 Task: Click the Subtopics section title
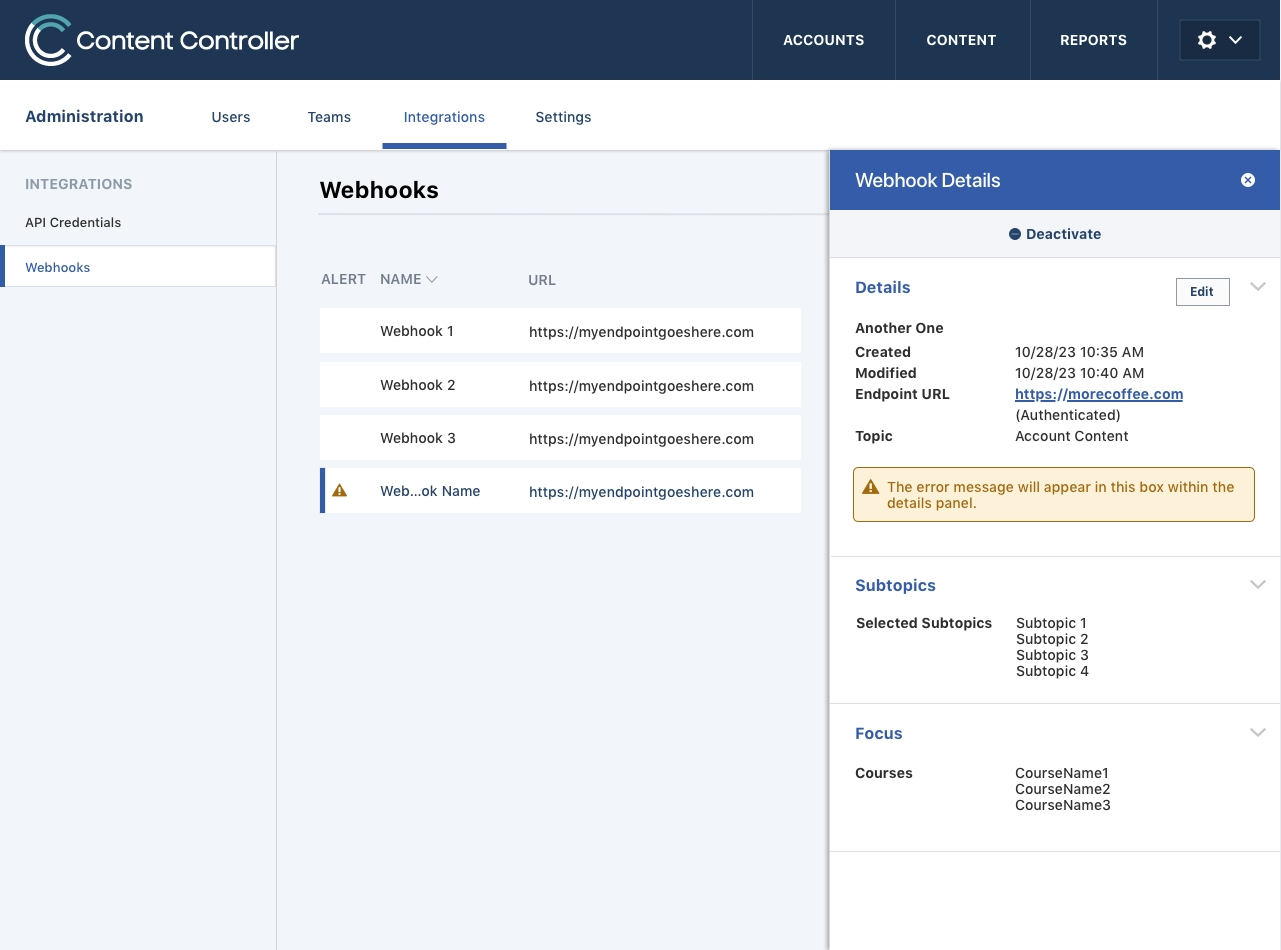895,585
